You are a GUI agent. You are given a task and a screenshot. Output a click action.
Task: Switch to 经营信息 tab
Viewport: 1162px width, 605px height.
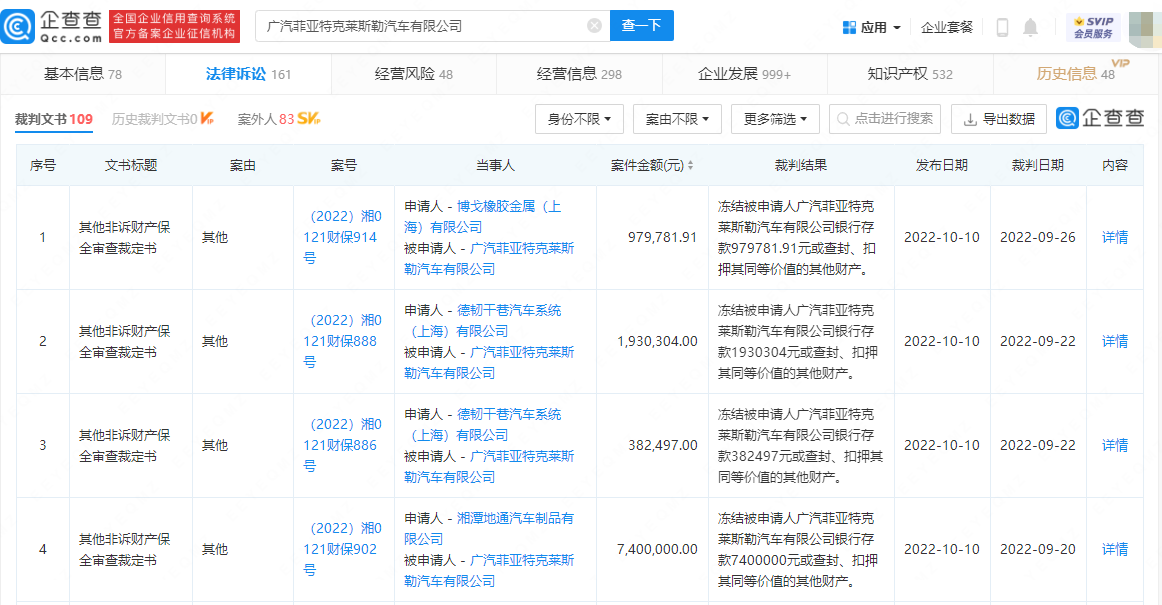[x=579, y=74]
